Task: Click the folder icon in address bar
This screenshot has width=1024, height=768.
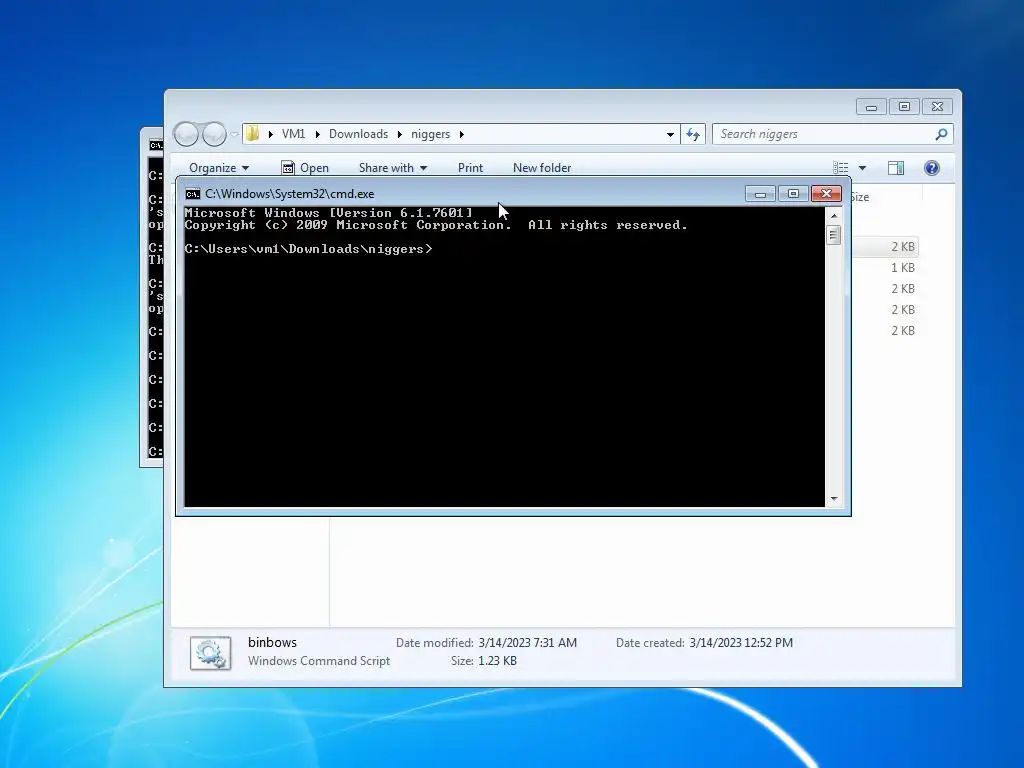Action: point(253,134)
